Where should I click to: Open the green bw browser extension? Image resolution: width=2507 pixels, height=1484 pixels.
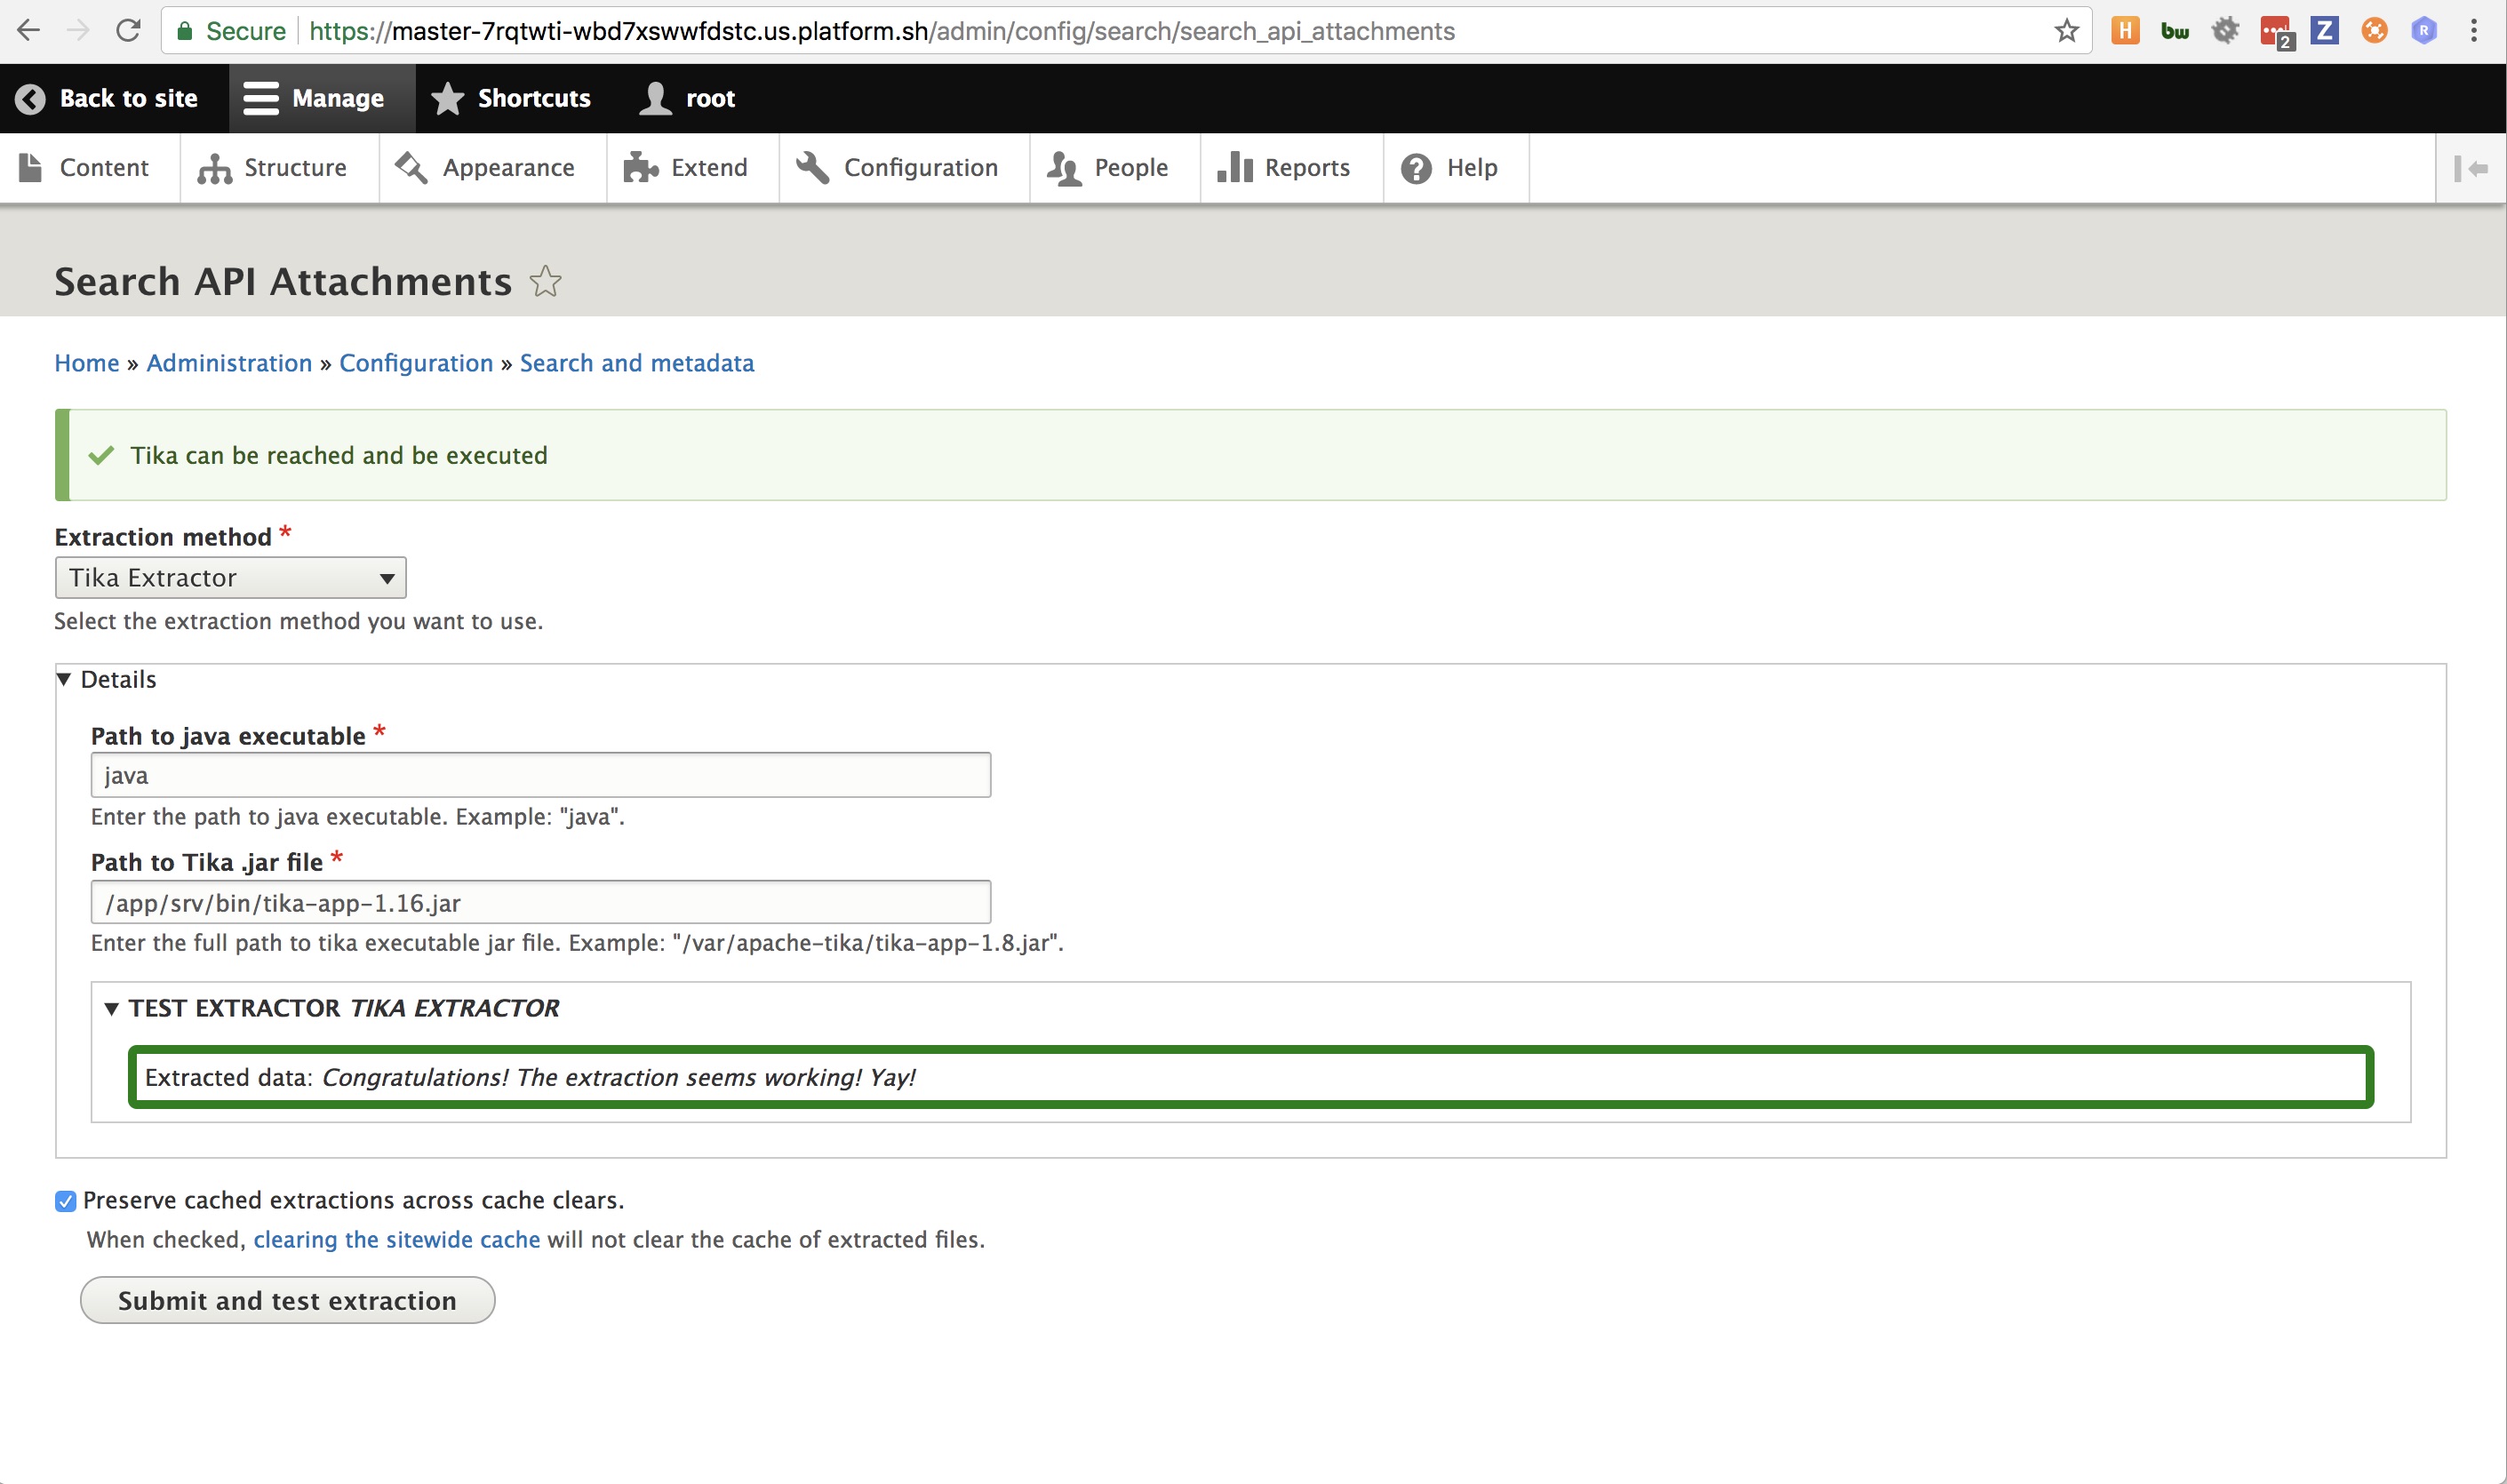(x=2174, y=31)
